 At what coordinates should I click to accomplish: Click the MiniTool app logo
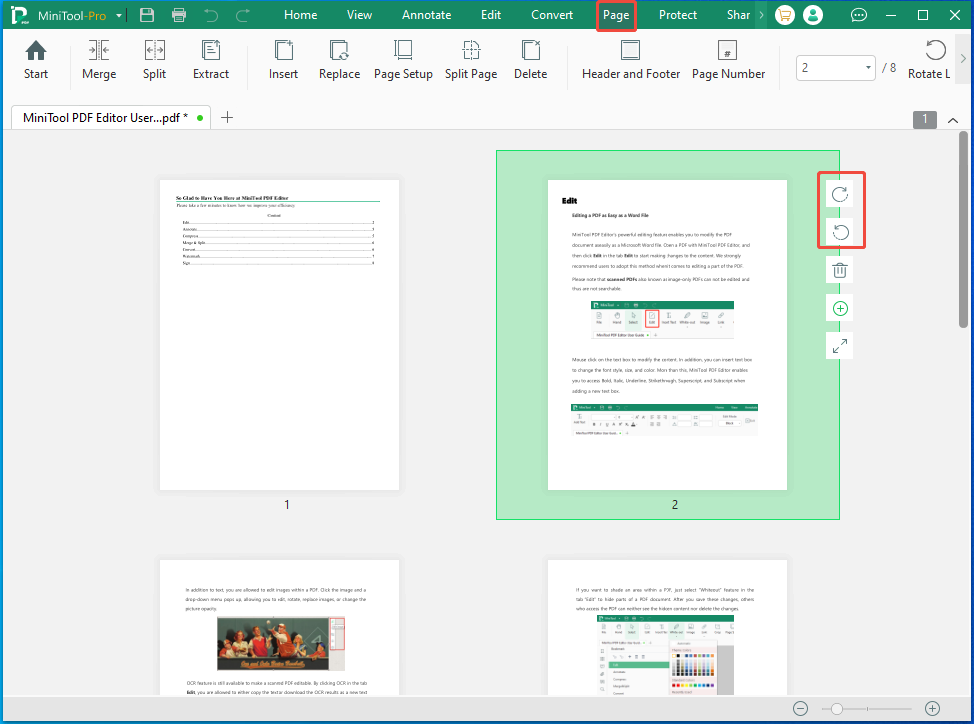19,16
